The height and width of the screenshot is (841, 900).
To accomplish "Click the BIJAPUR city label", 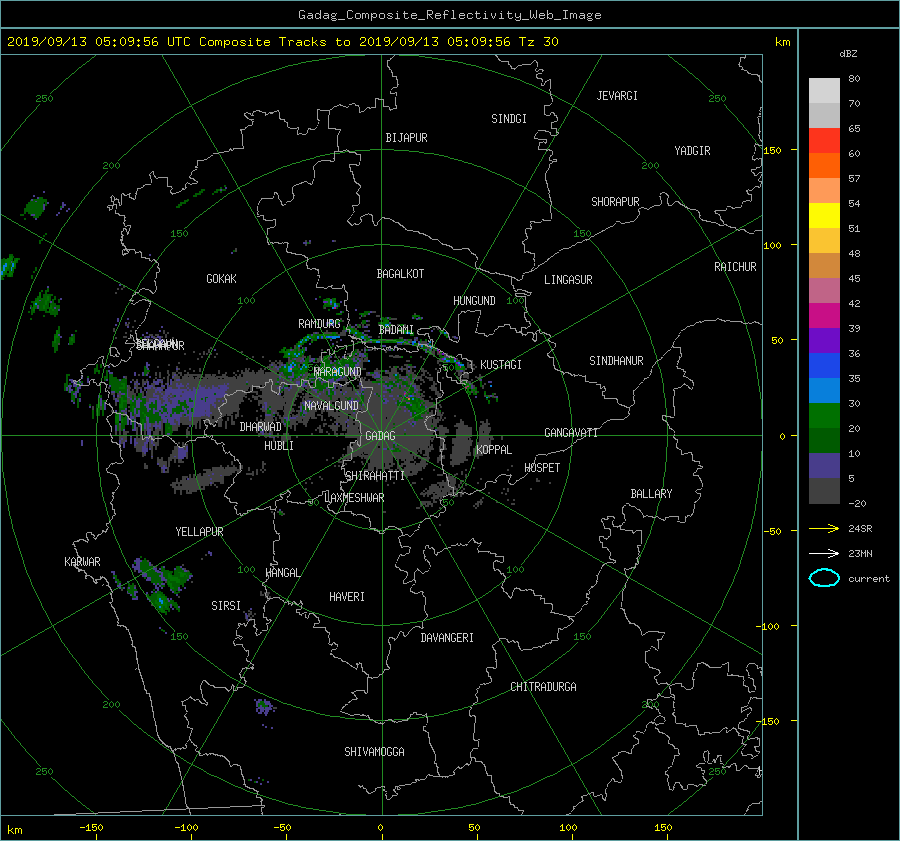I will 406,138.
